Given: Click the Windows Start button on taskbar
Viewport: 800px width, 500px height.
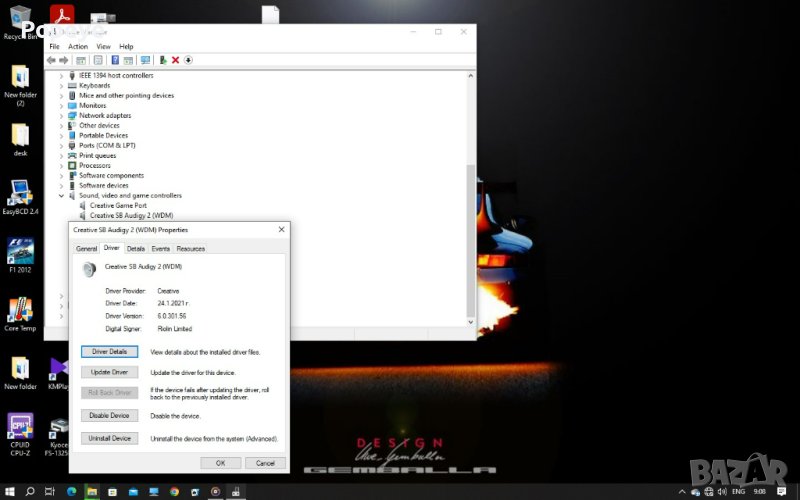Looking at the screenshot, I should 9,491.
